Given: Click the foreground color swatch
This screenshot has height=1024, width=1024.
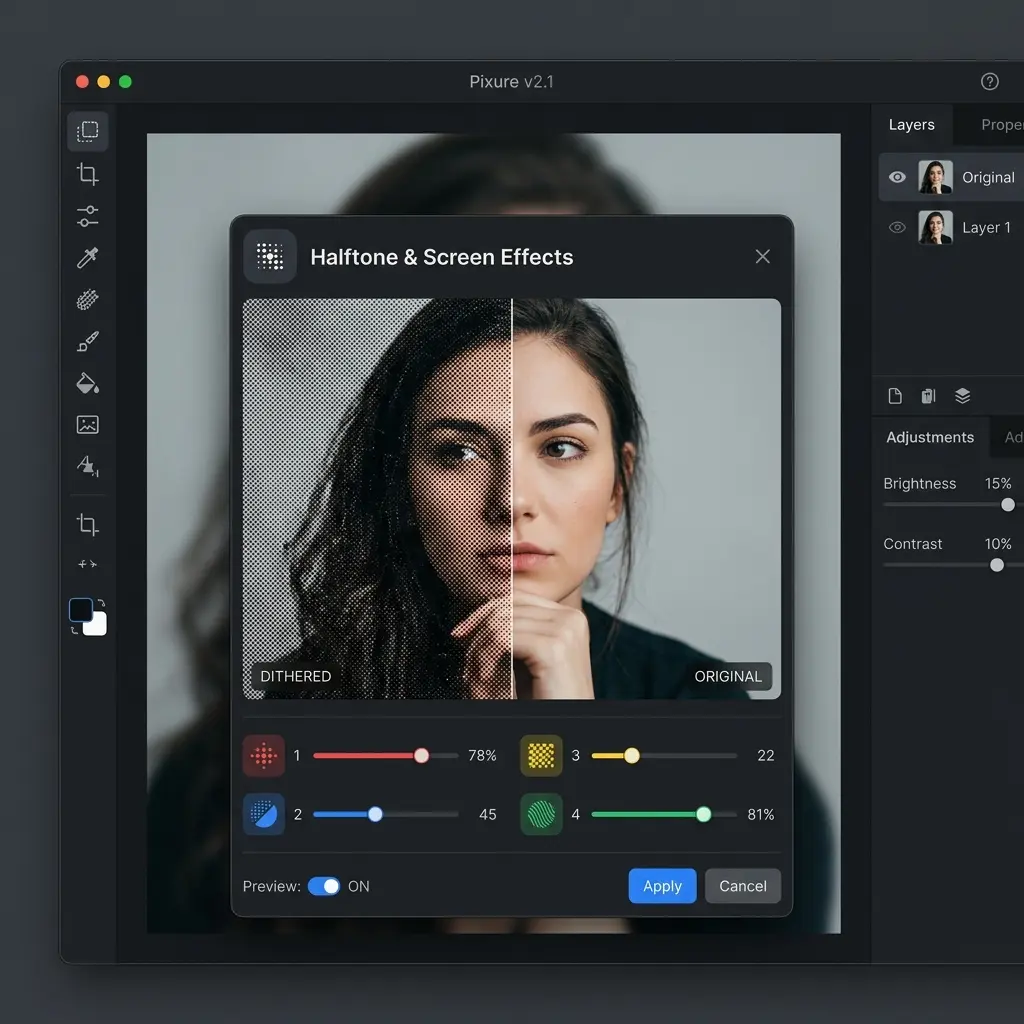Looking at the screenshot, I should (81, 610).
